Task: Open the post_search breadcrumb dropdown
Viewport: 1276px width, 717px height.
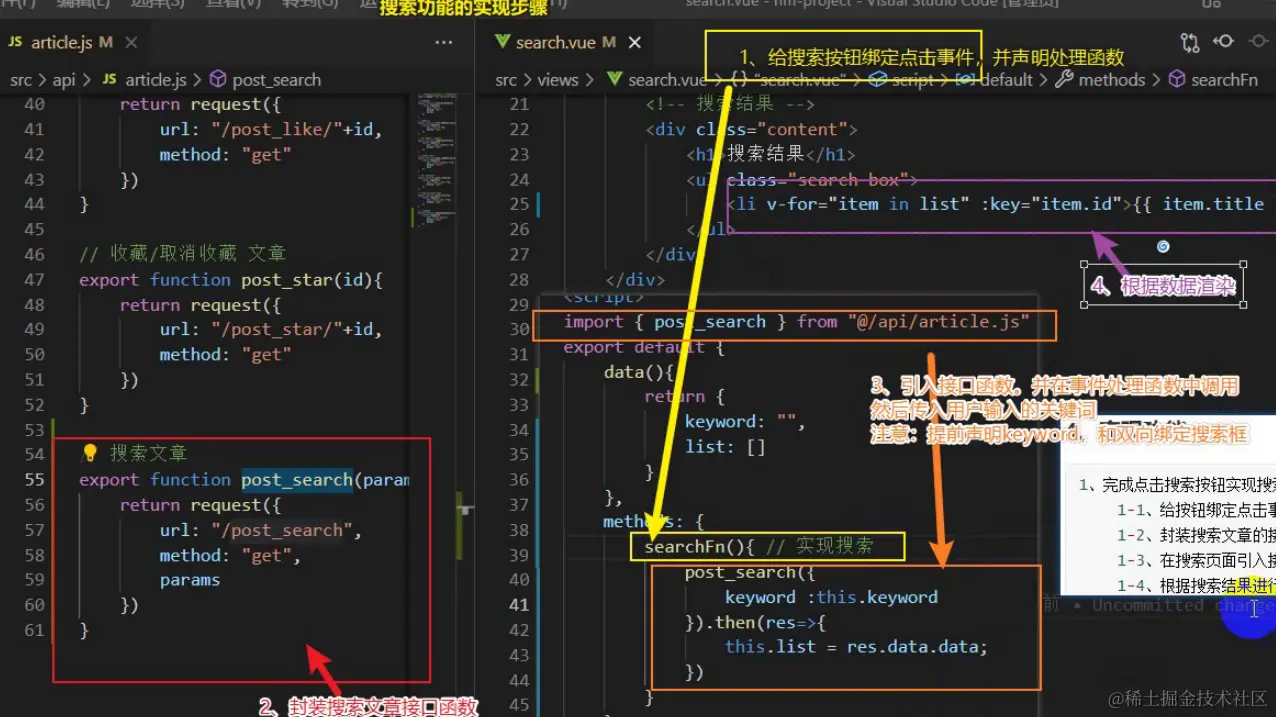Action: 277,80
